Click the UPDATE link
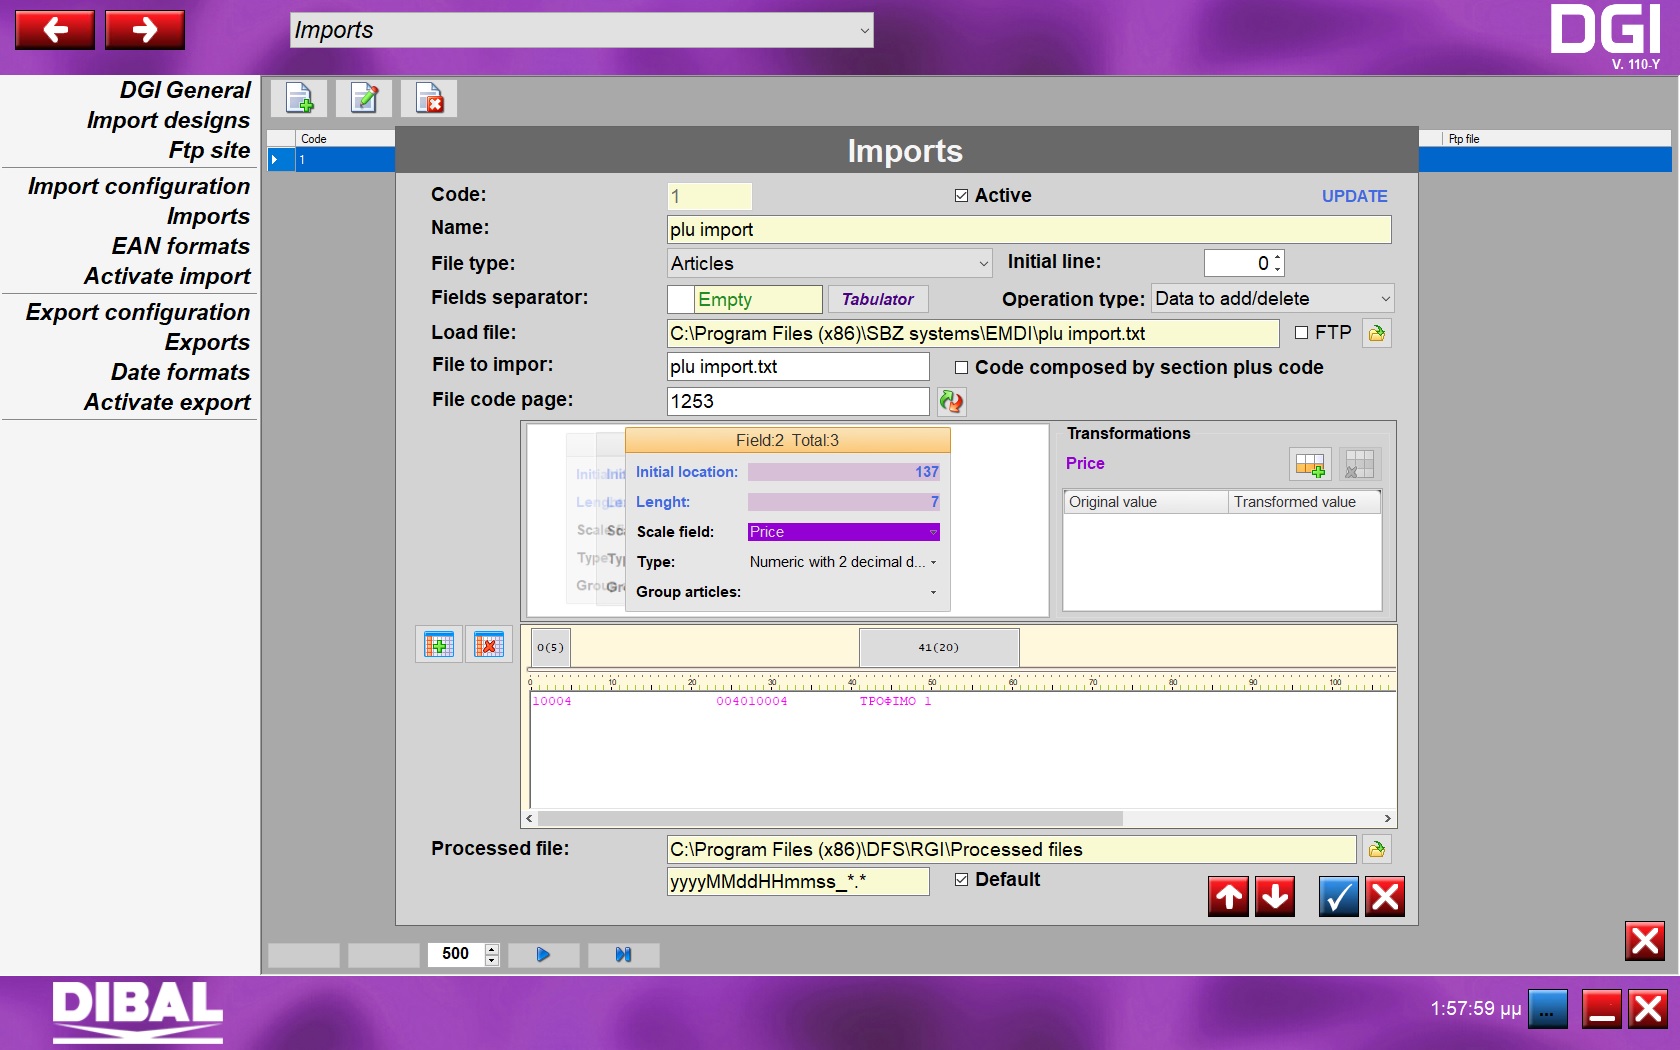This screenshot has width=1680, height=1050. [1354, 196]
